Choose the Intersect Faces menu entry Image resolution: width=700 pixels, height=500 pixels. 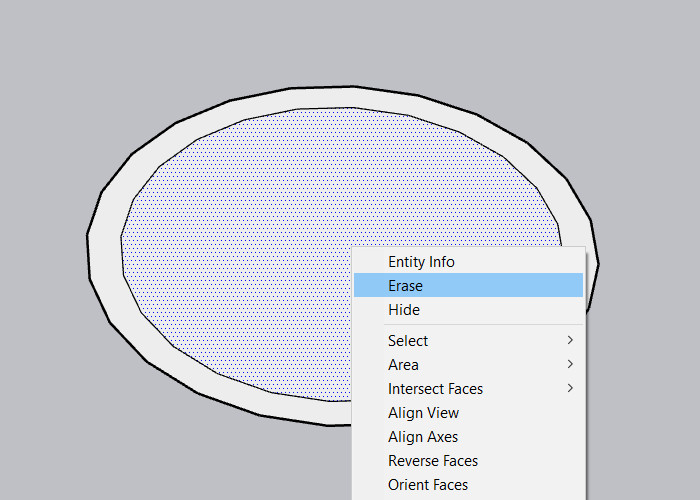click(x=435, y=389)
